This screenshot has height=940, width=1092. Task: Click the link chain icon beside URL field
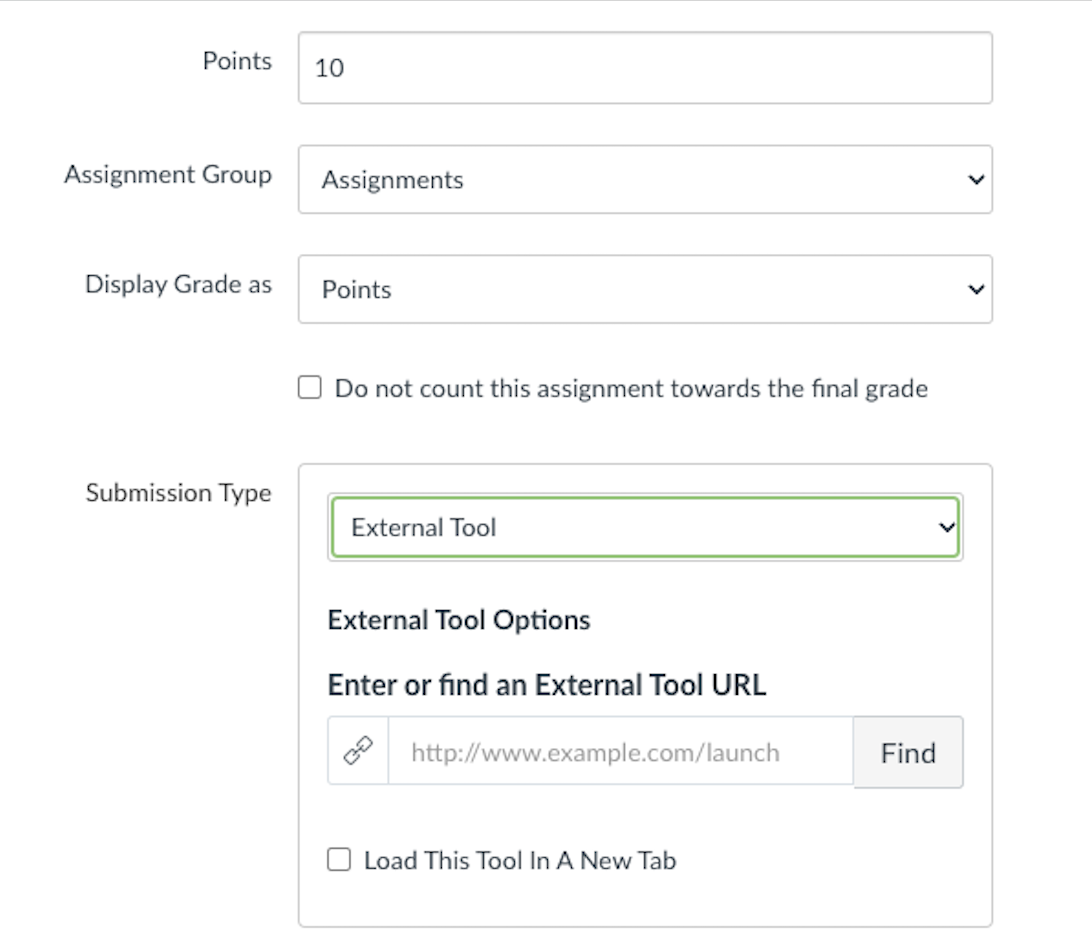tap(358, 752)
